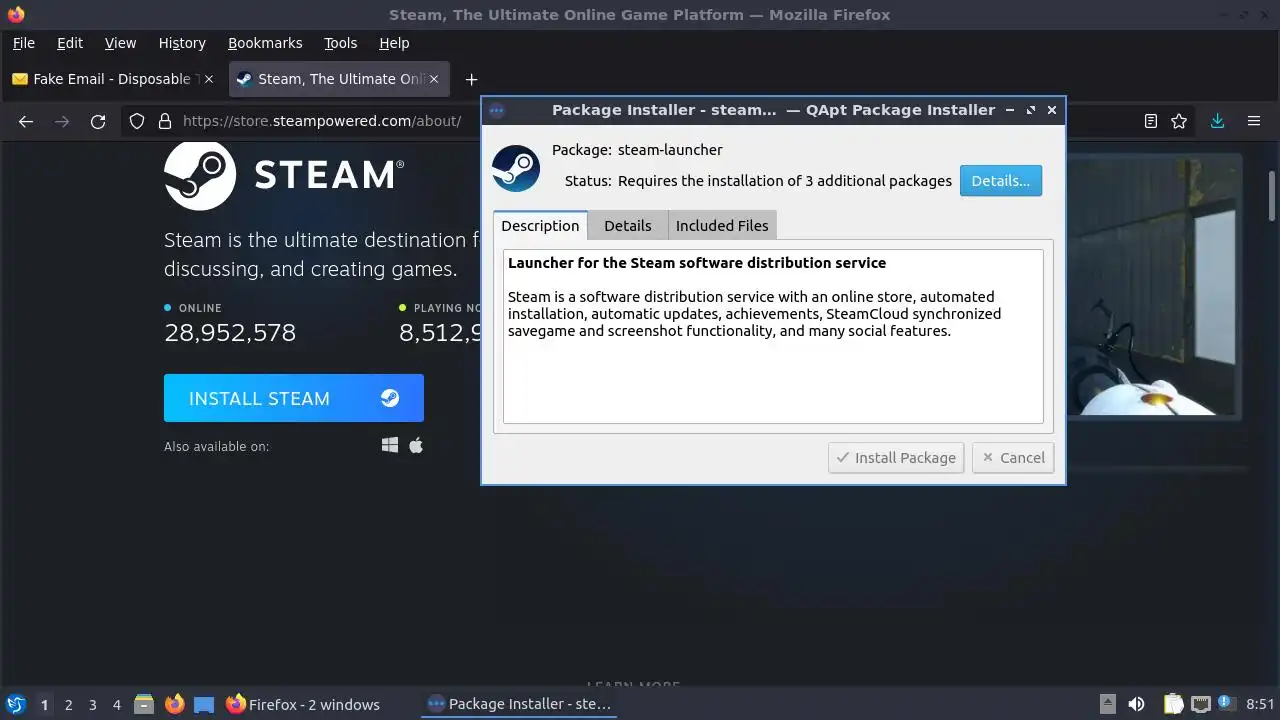This screenshot has height=720, width=1280.
Task: Bookmark this page with the star icon
Action: (1179, 121)
